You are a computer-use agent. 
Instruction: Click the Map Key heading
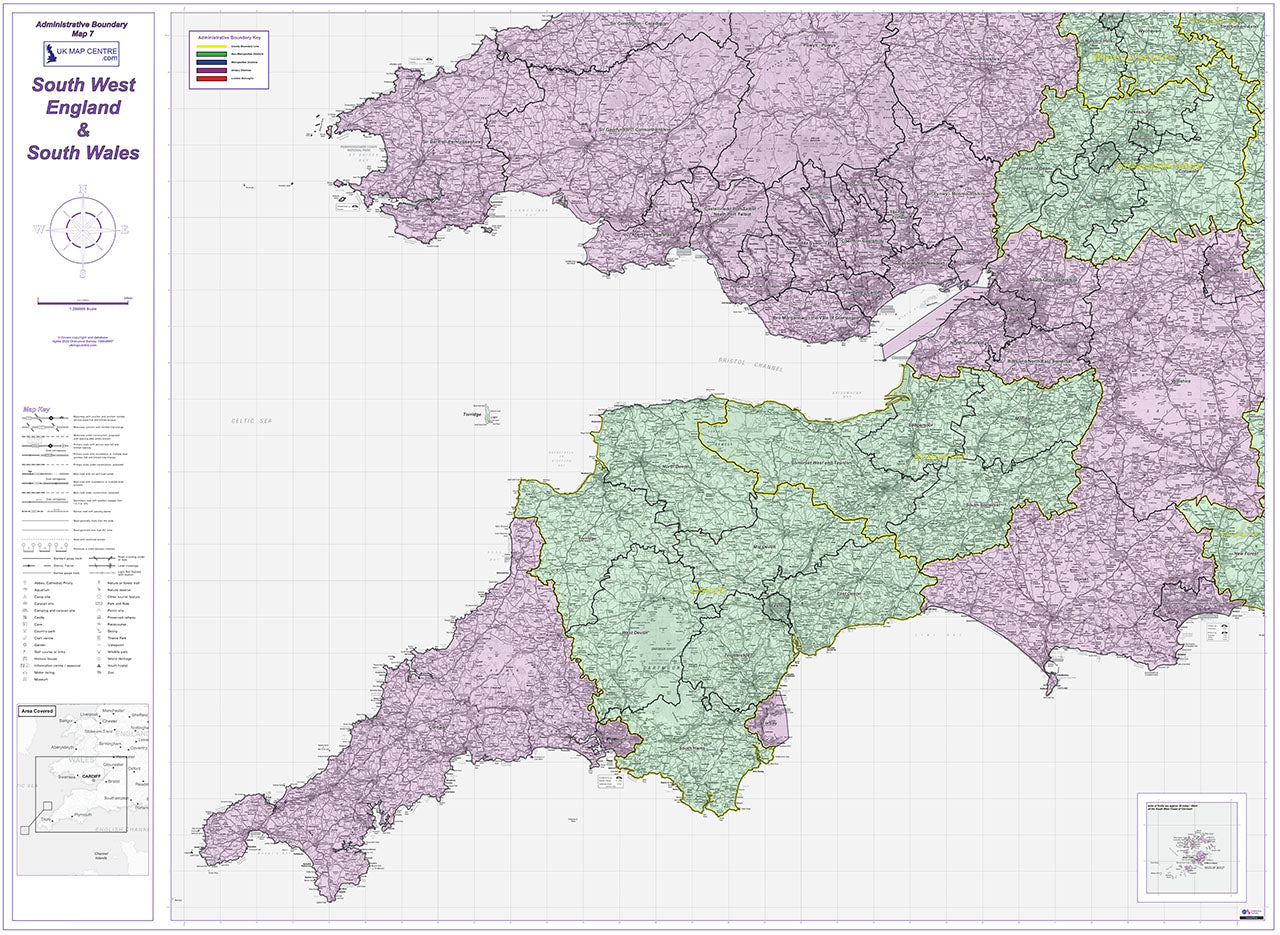pyautogui.click(x=37, y=409)
